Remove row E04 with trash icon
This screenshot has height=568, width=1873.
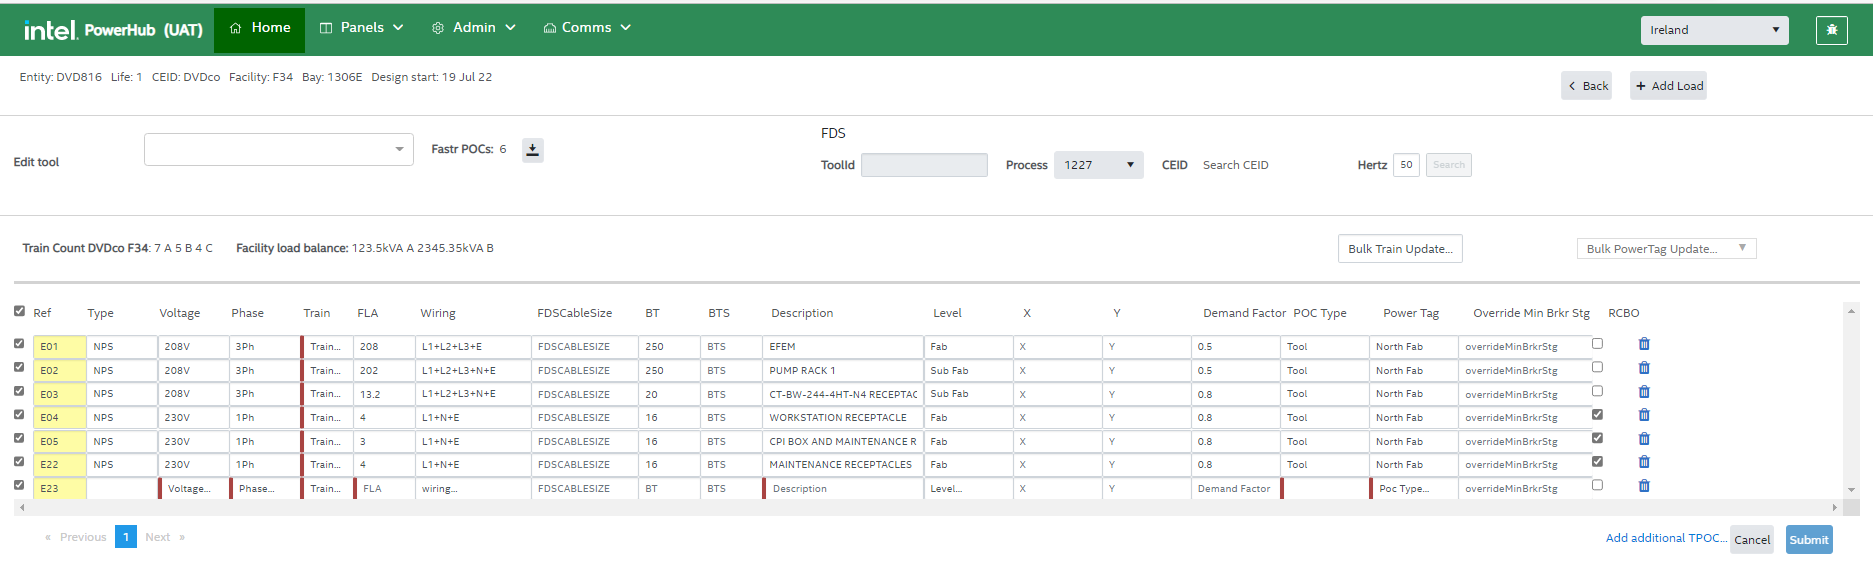coord(1644,415)
